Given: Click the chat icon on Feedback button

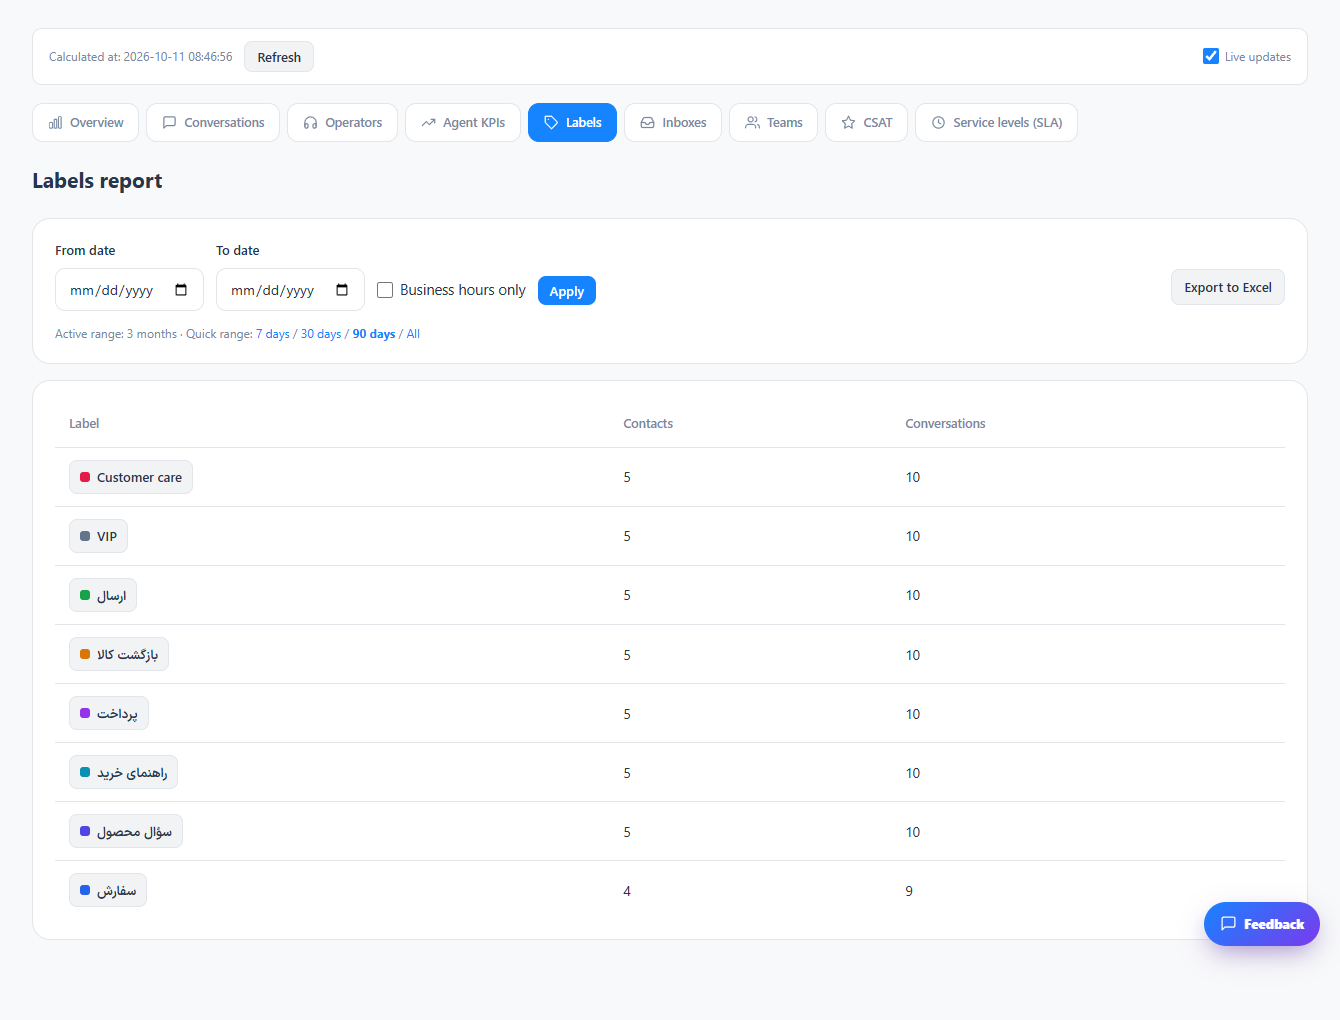Looking at the screenshot, I should click(1229, 924).
